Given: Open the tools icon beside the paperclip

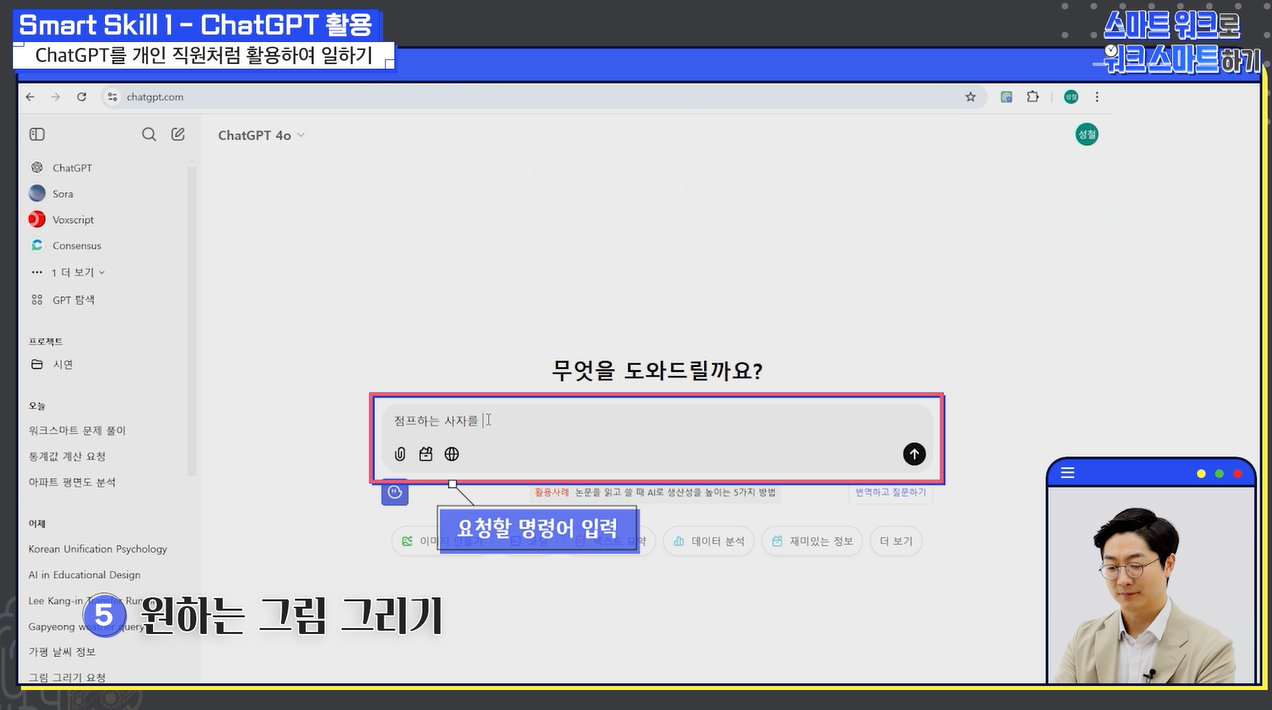Looking at the screenshot, I should click(426, 454).
